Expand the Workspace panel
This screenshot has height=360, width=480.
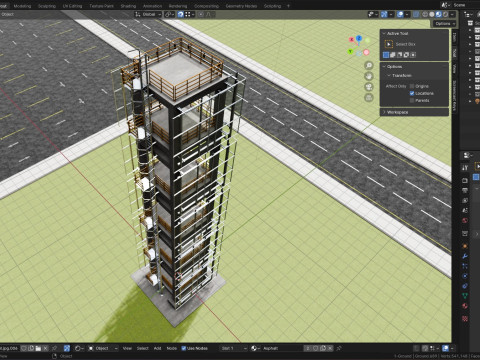tap(384, 112)
